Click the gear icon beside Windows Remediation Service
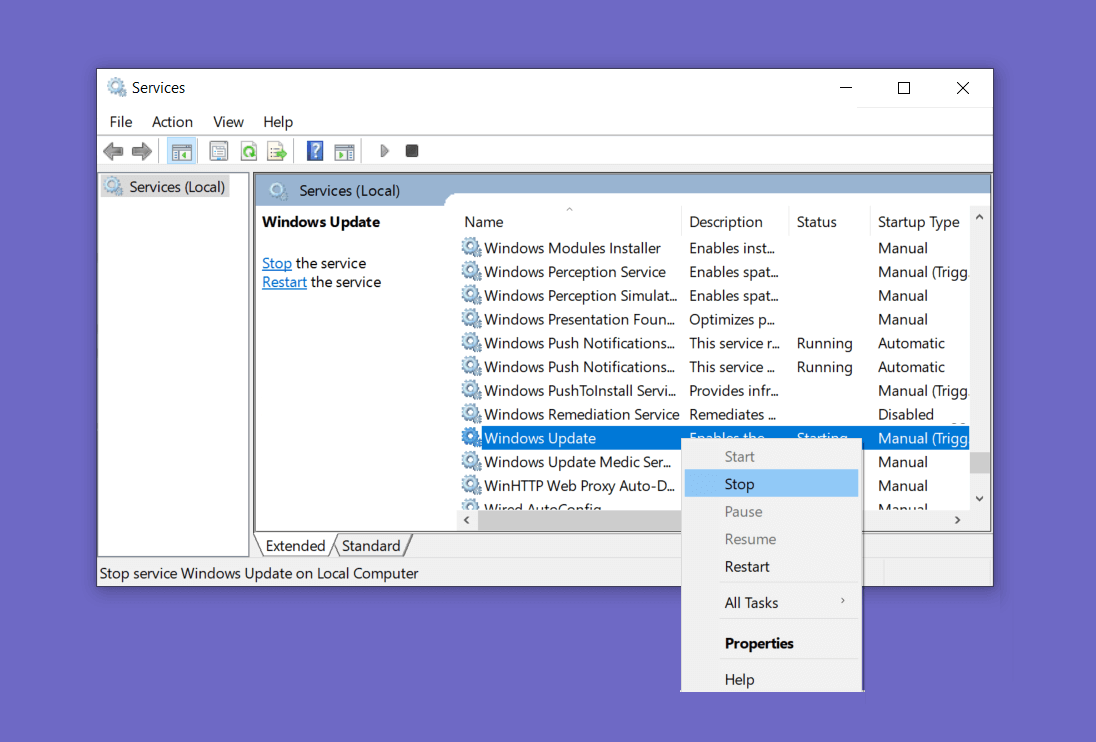Screen dimensions: 1096x742 472,414
